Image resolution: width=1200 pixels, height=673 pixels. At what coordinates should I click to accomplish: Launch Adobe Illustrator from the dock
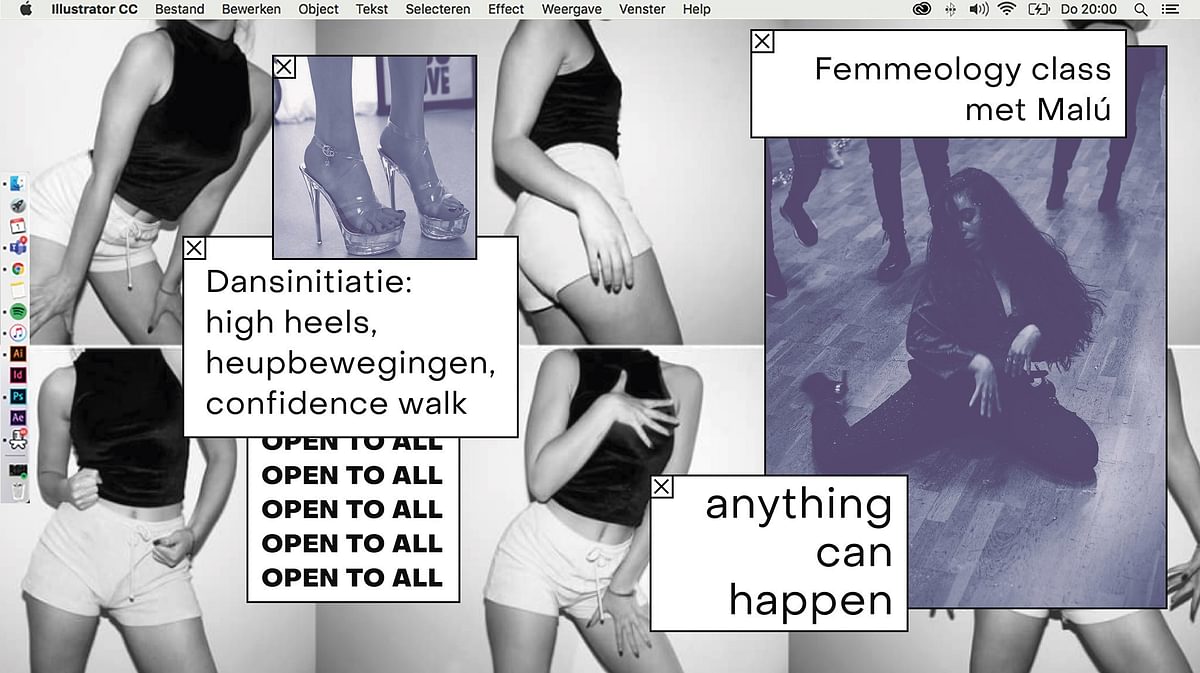[18, 354]
